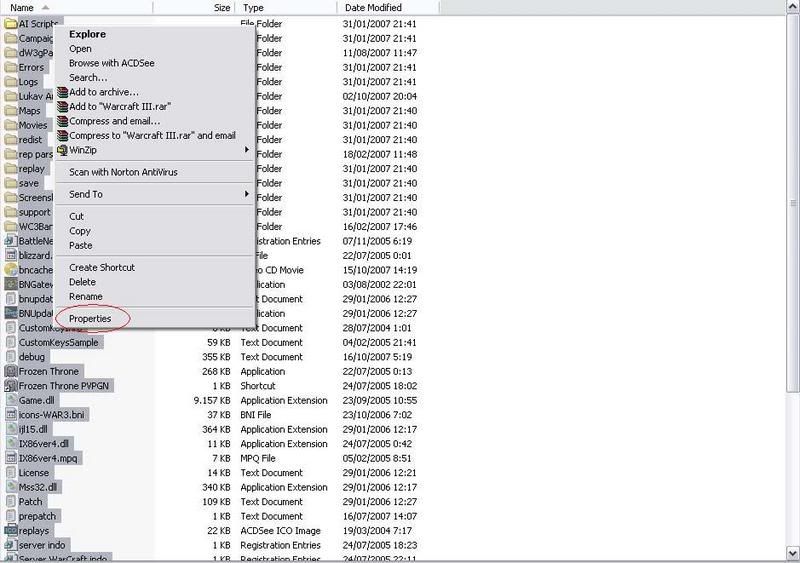Click the support folder icon
Viewport: 800px width, 563px height.
tap(11, 212)
